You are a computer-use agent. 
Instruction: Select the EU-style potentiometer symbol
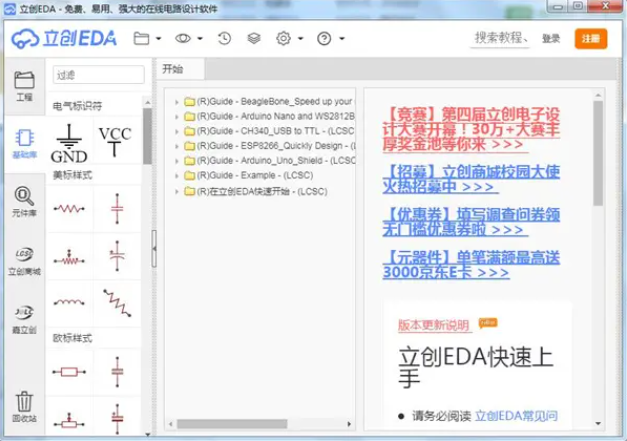(x=69, y=421)
